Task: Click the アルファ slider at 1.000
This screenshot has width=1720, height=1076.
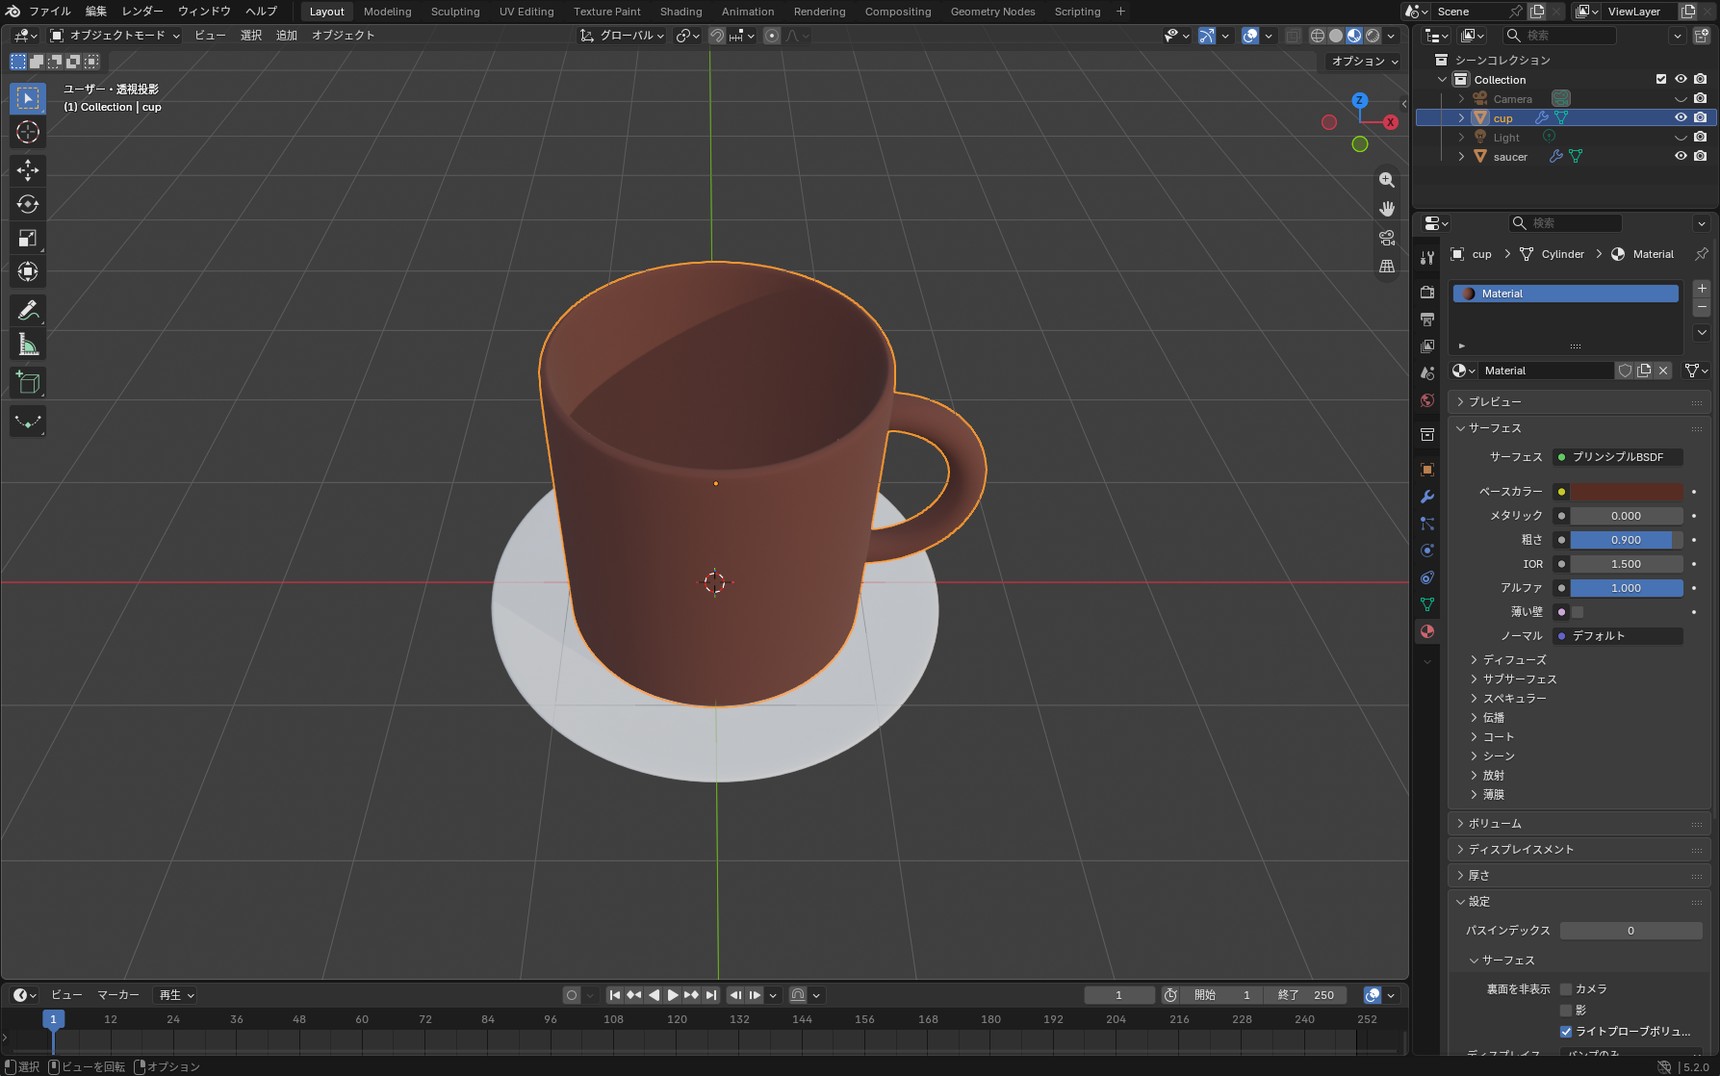Action: [1626, 588]
